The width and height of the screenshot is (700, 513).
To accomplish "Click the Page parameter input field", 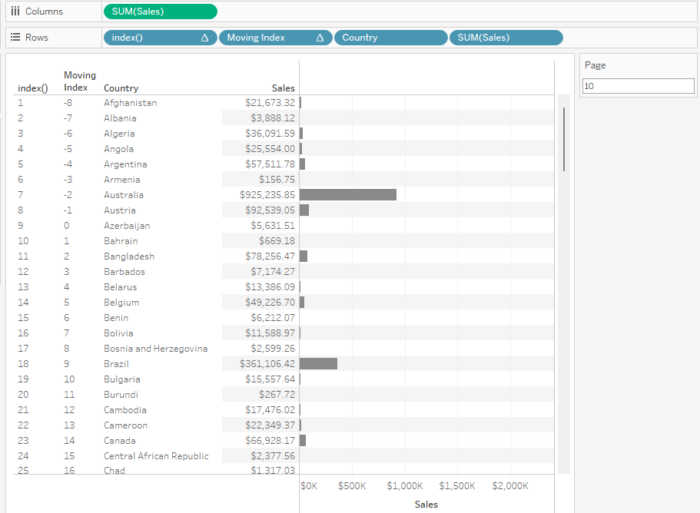I will click(x=637, y=87).
